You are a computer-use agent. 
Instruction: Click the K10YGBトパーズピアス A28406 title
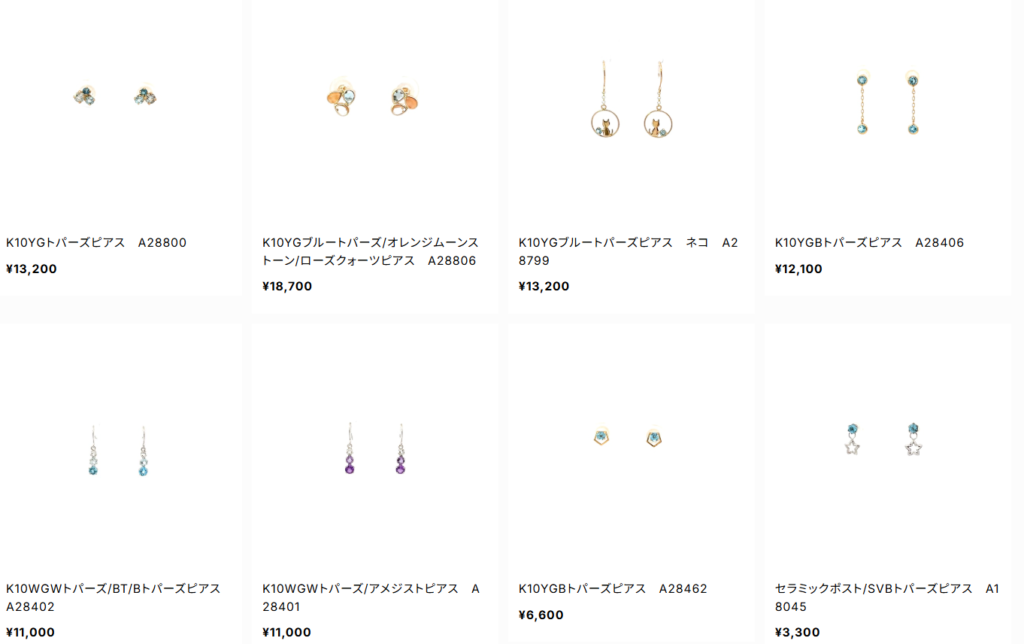[869, 242]
